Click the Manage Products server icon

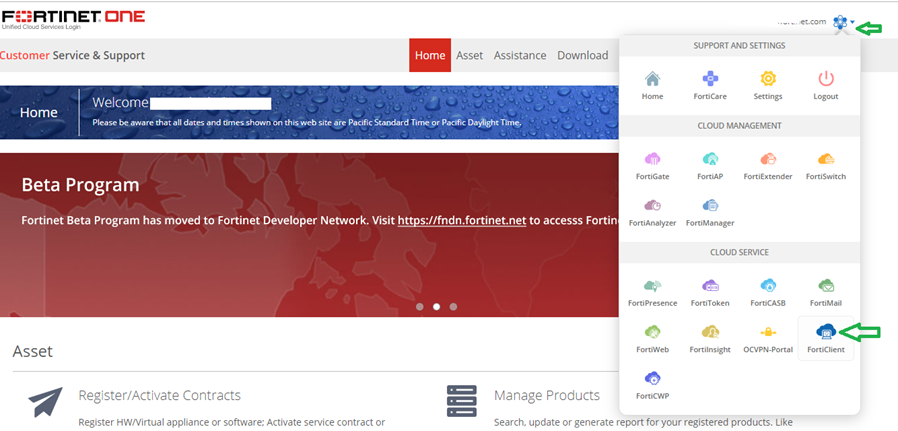pyautogui.click(x=462, y=401)
